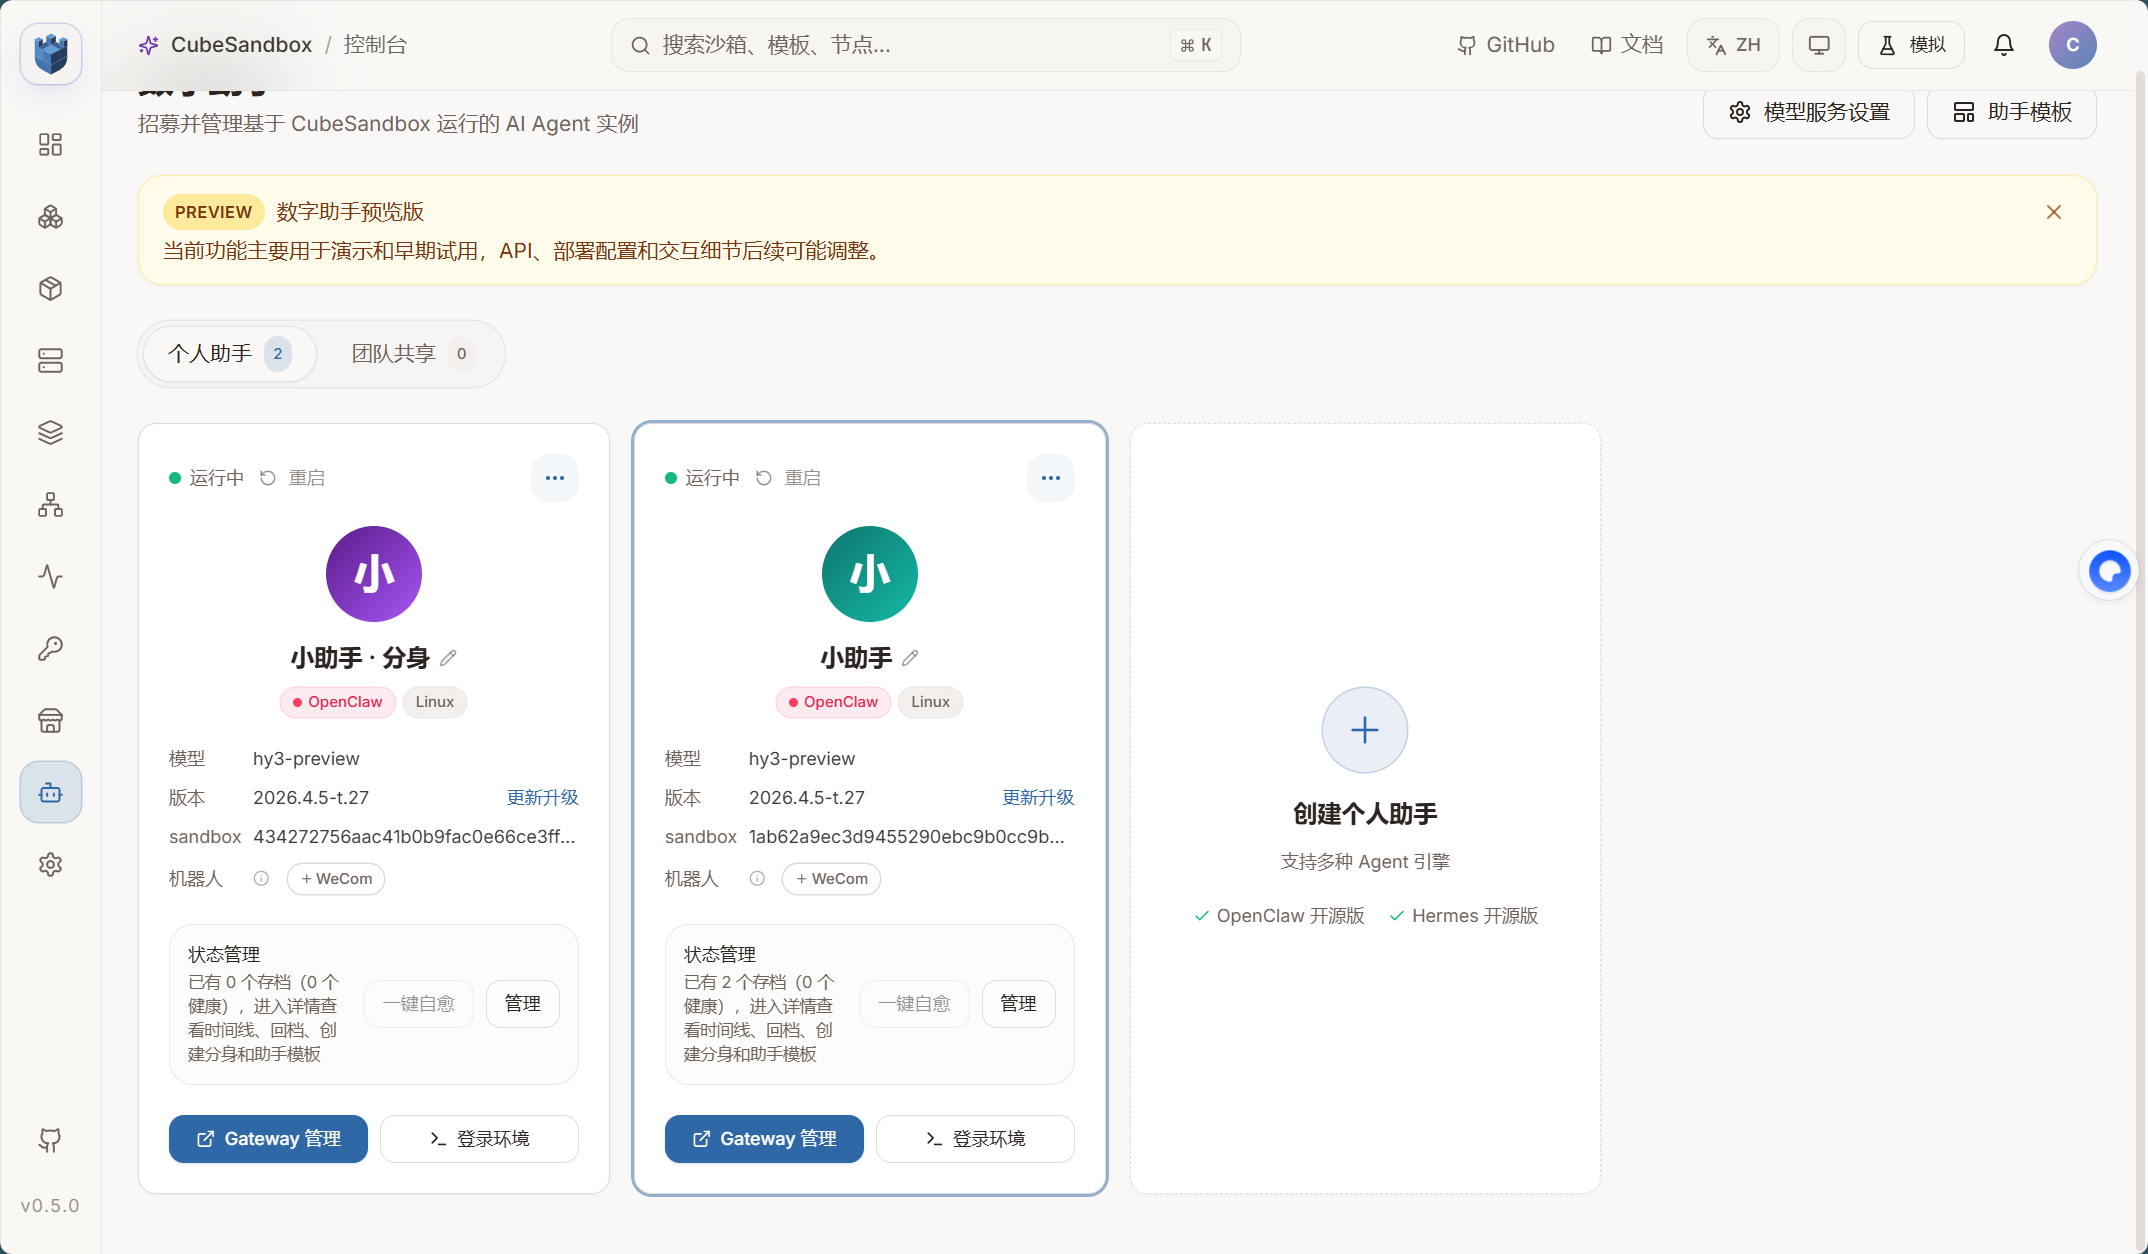Add WeCom robot on 小助手 card
2148x1254 pixels.
(832, 879)
